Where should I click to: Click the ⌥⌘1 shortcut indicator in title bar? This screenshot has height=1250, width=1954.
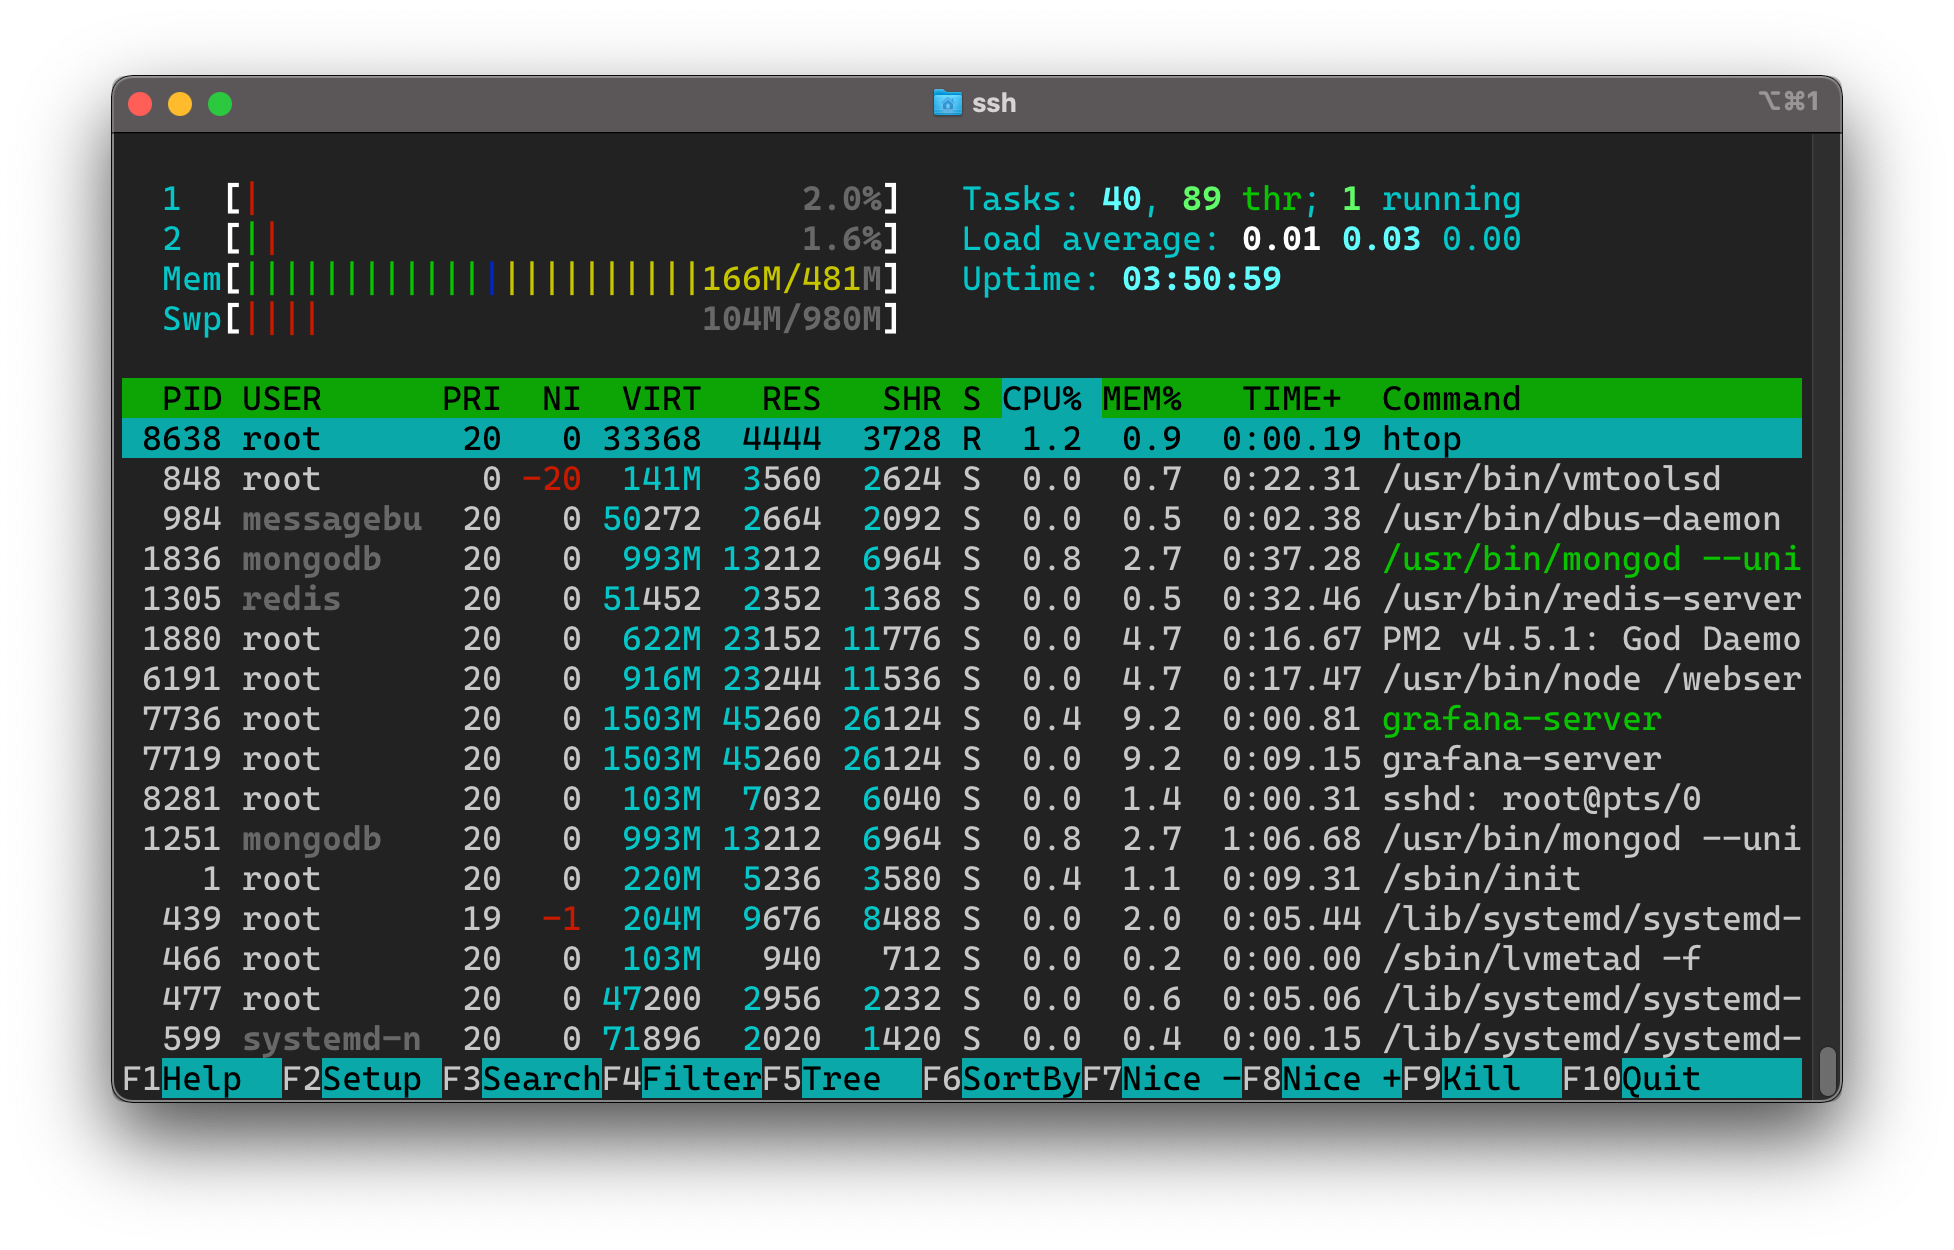[1788, 101]
